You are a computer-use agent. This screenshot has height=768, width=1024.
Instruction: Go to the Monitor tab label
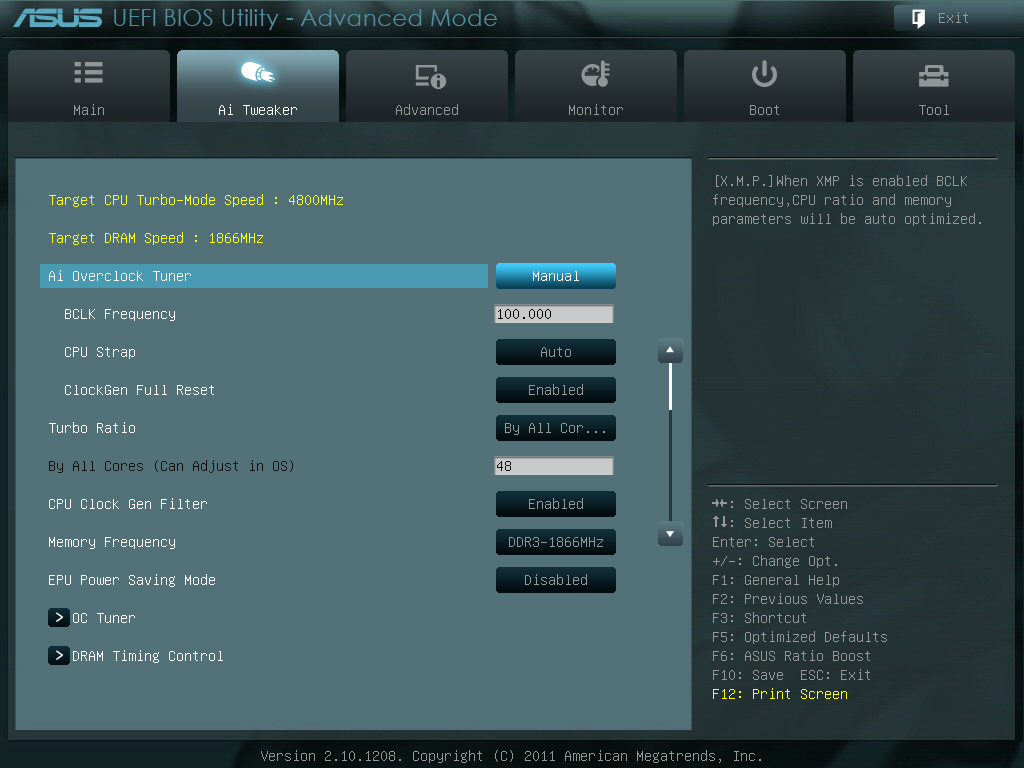596,110
